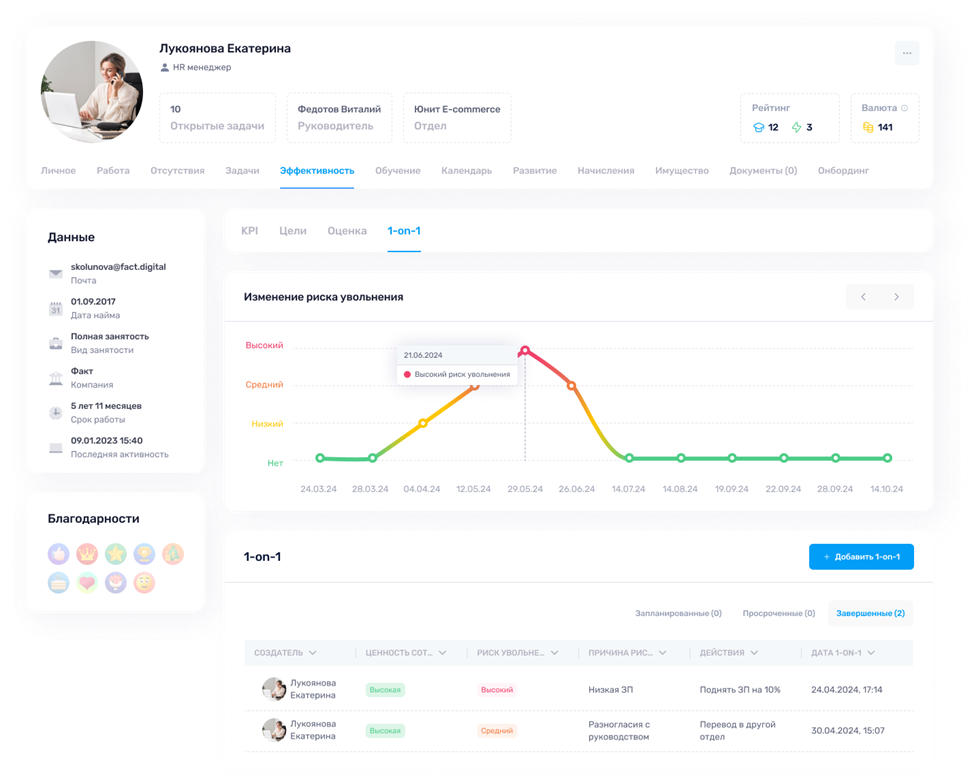Go to next chart period arrow
974x783 pixels.
[896, 297]
